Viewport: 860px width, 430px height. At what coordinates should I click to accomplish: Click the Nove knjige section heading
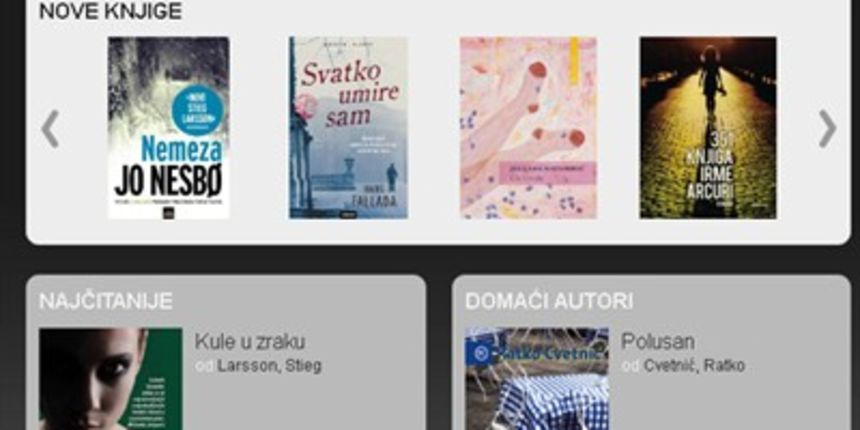coord(110,12)
